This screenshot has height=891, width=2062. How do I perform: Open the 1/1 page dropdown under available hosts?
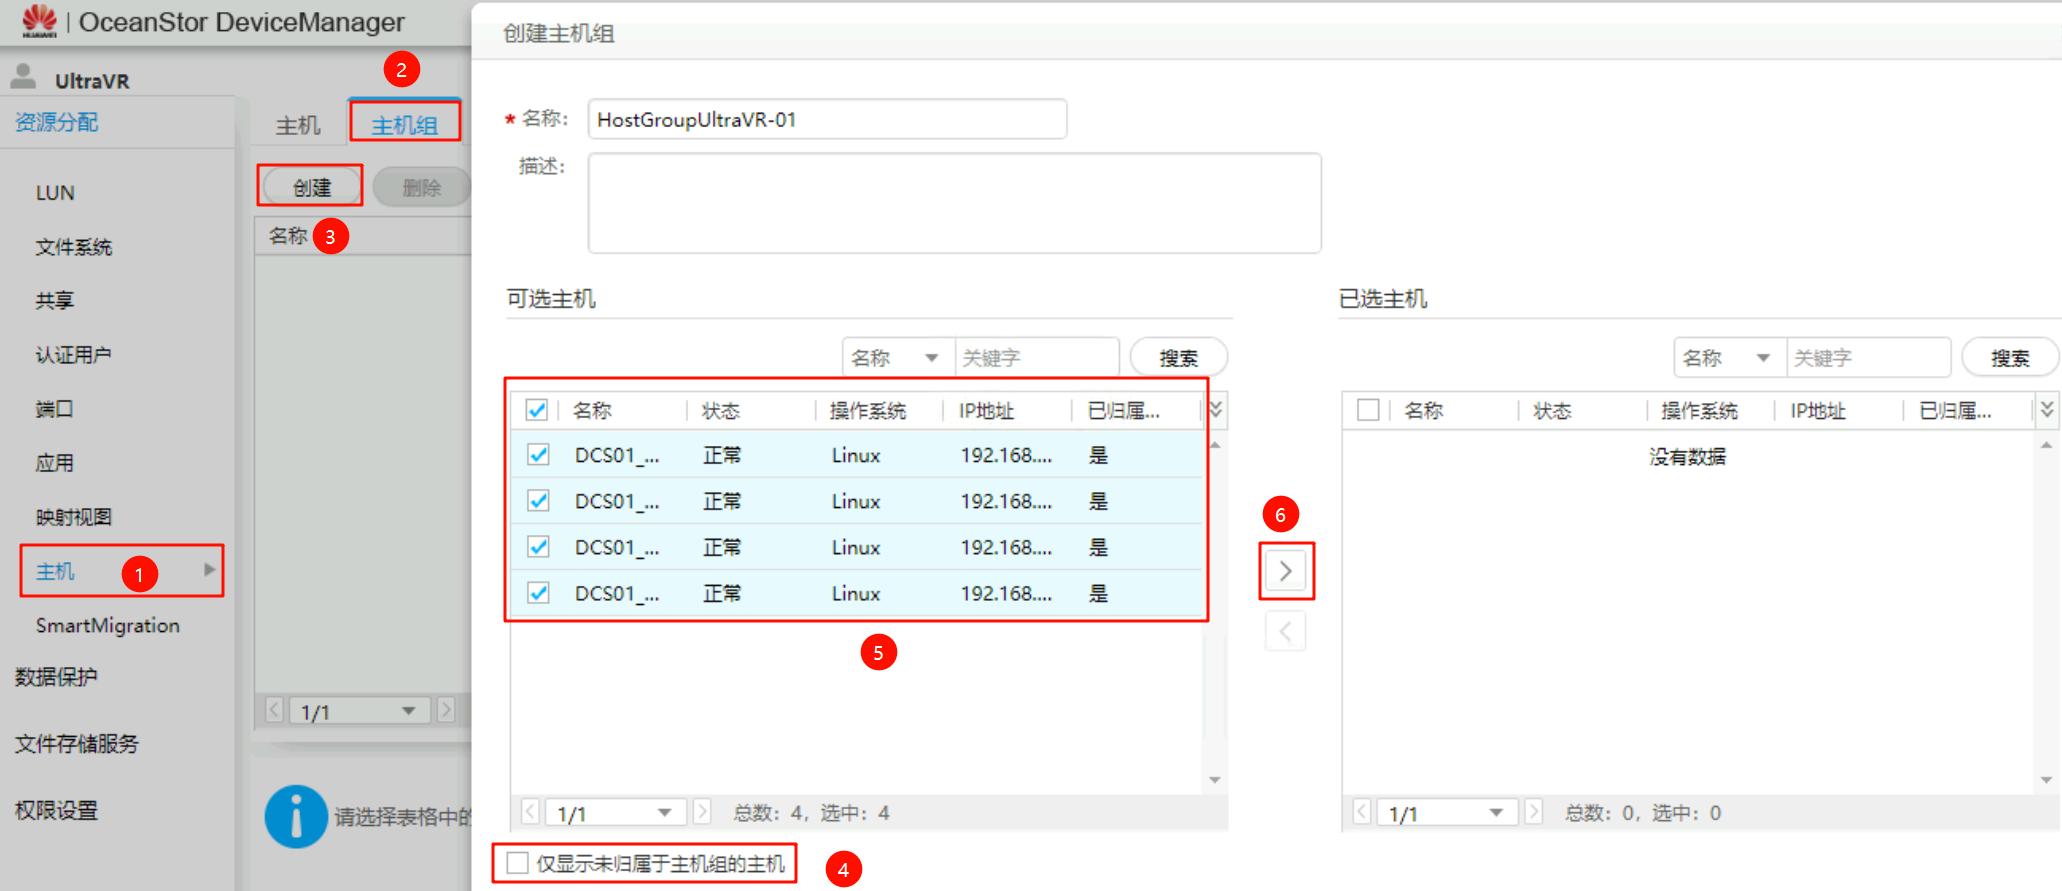[614, 812]
